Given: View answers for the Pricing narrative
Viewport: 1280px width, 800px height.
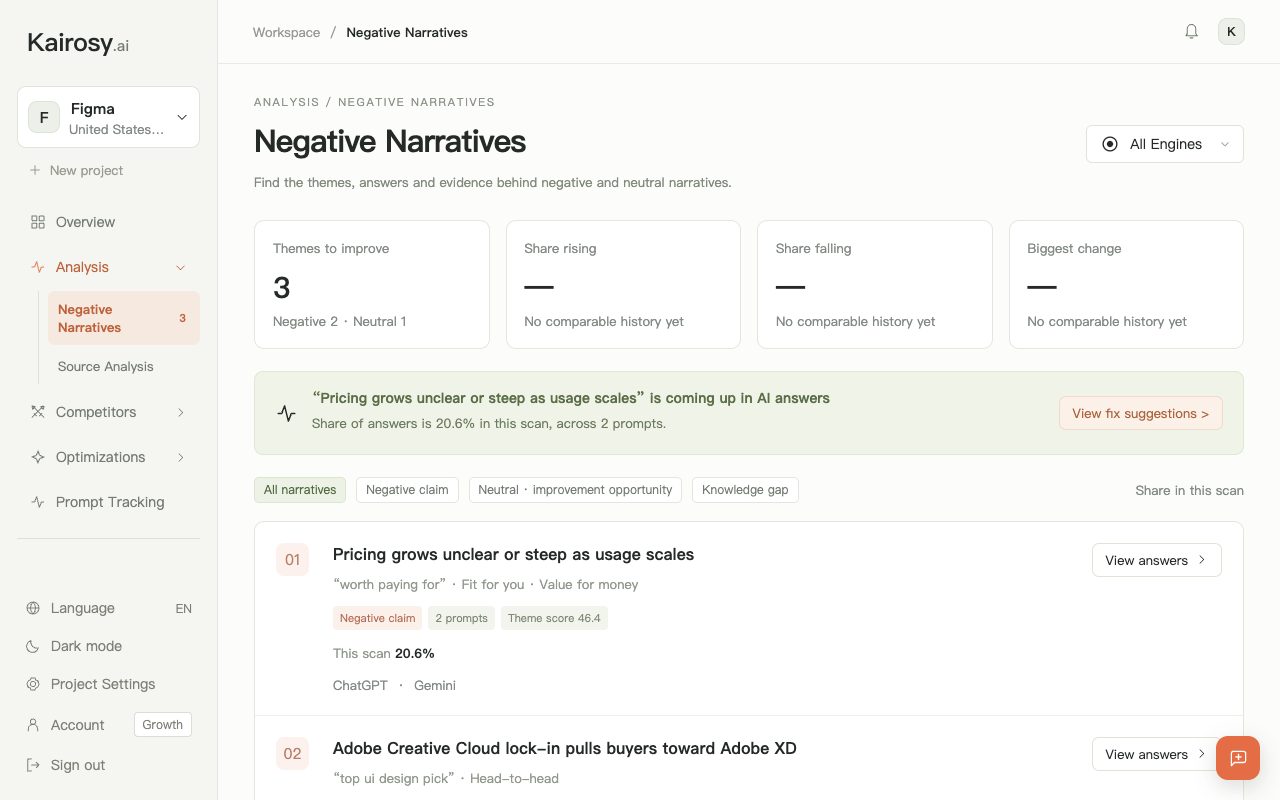Looking at the screenshot, I should pyautogui.click(x=1156, y=560).
